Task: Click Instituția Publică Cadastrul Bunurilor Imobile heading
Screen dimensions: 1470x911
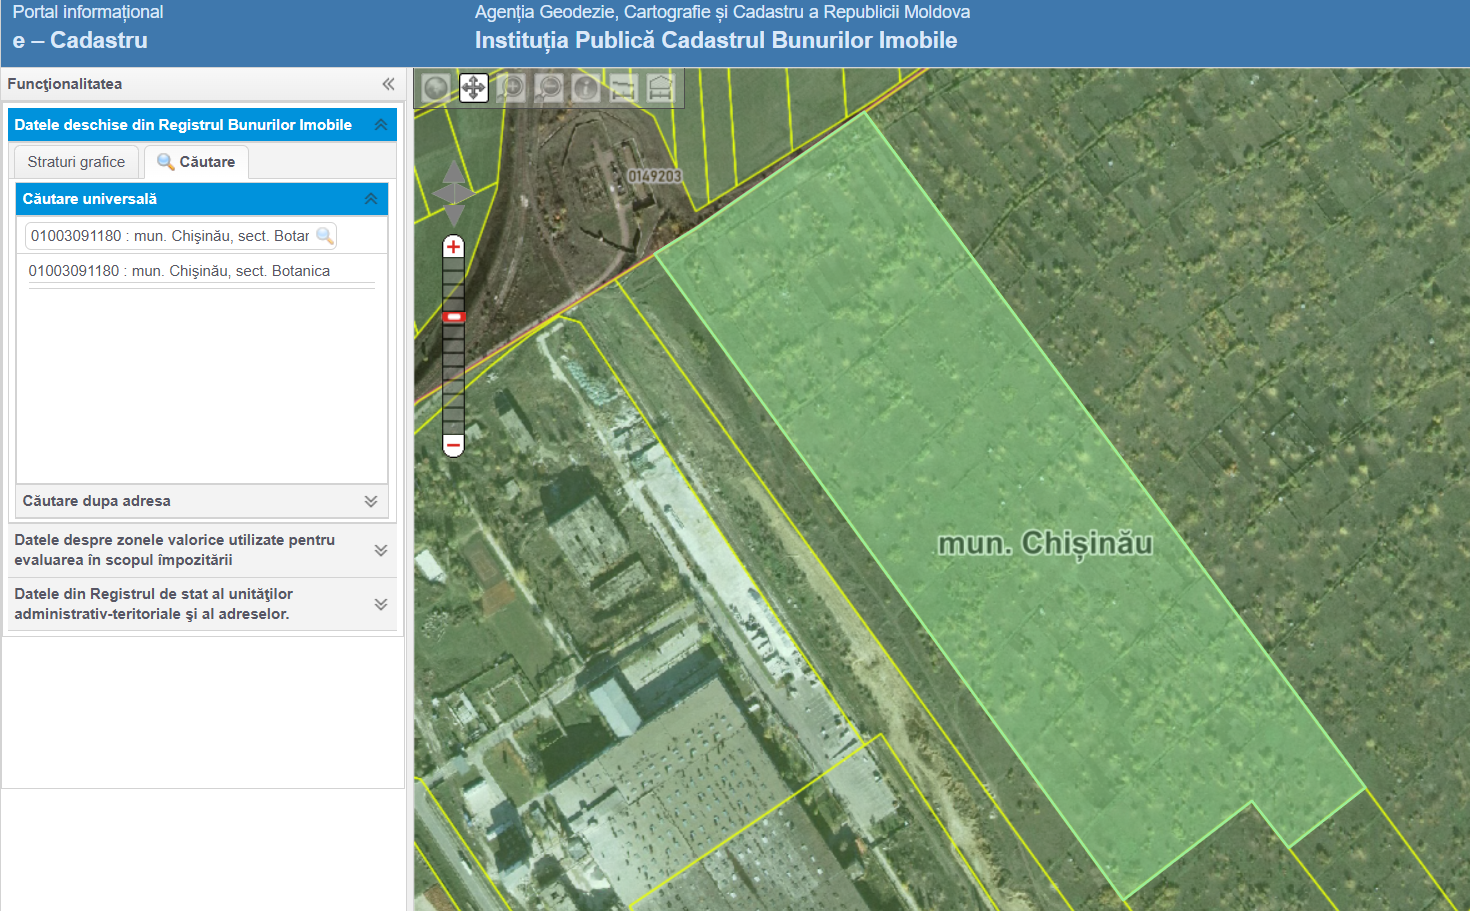Action: pyautogui.click(x=716, y=40)
